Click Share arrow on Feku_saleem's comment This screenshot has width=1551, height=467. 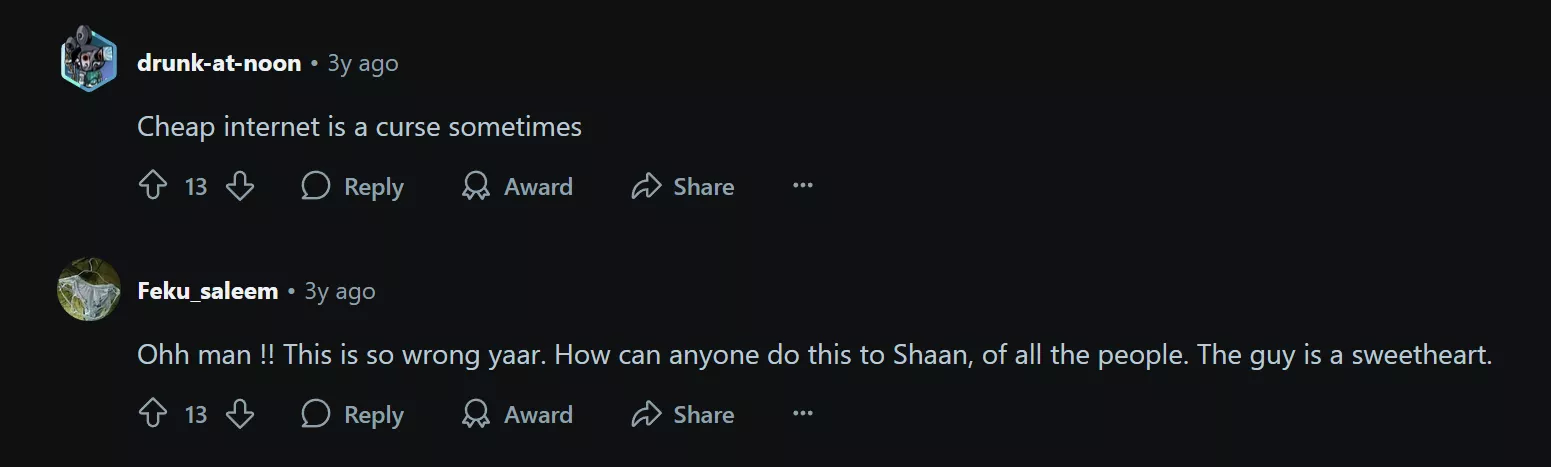[x=647, y=414]
